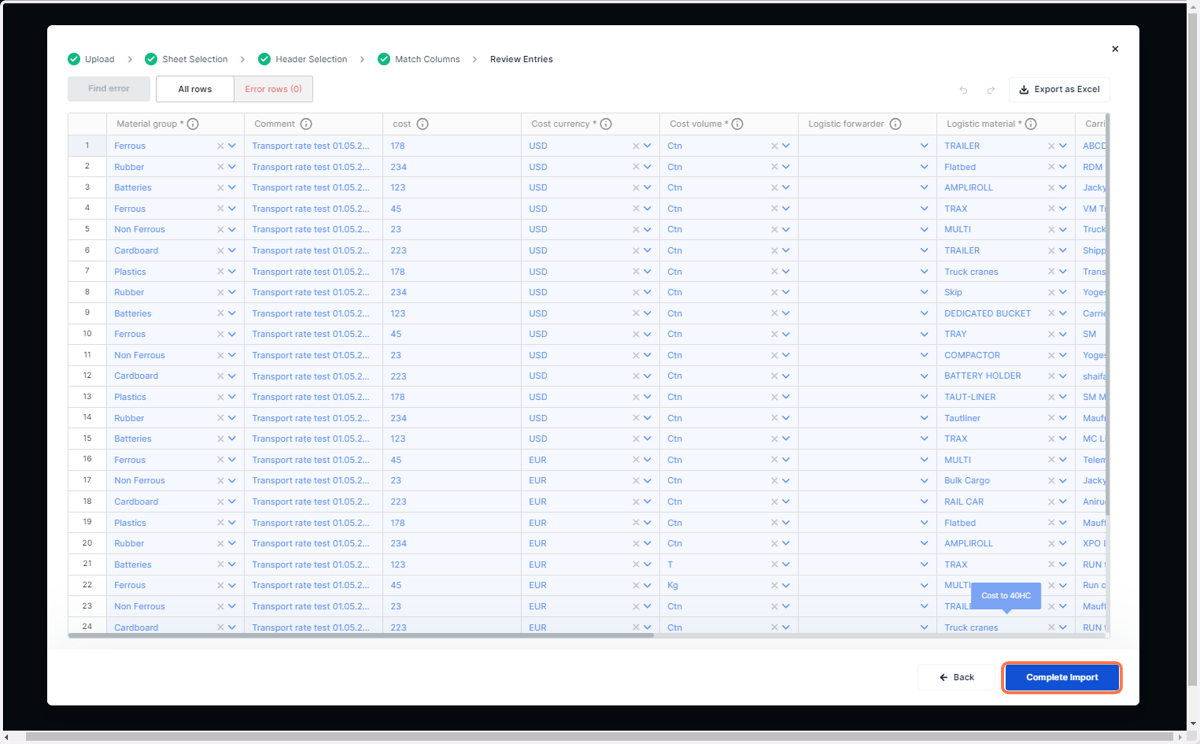Click the Cost to 40HC tooltip
Image resolution: width=1200 pixels, height=744 pixels.
tap(1006, 596)
